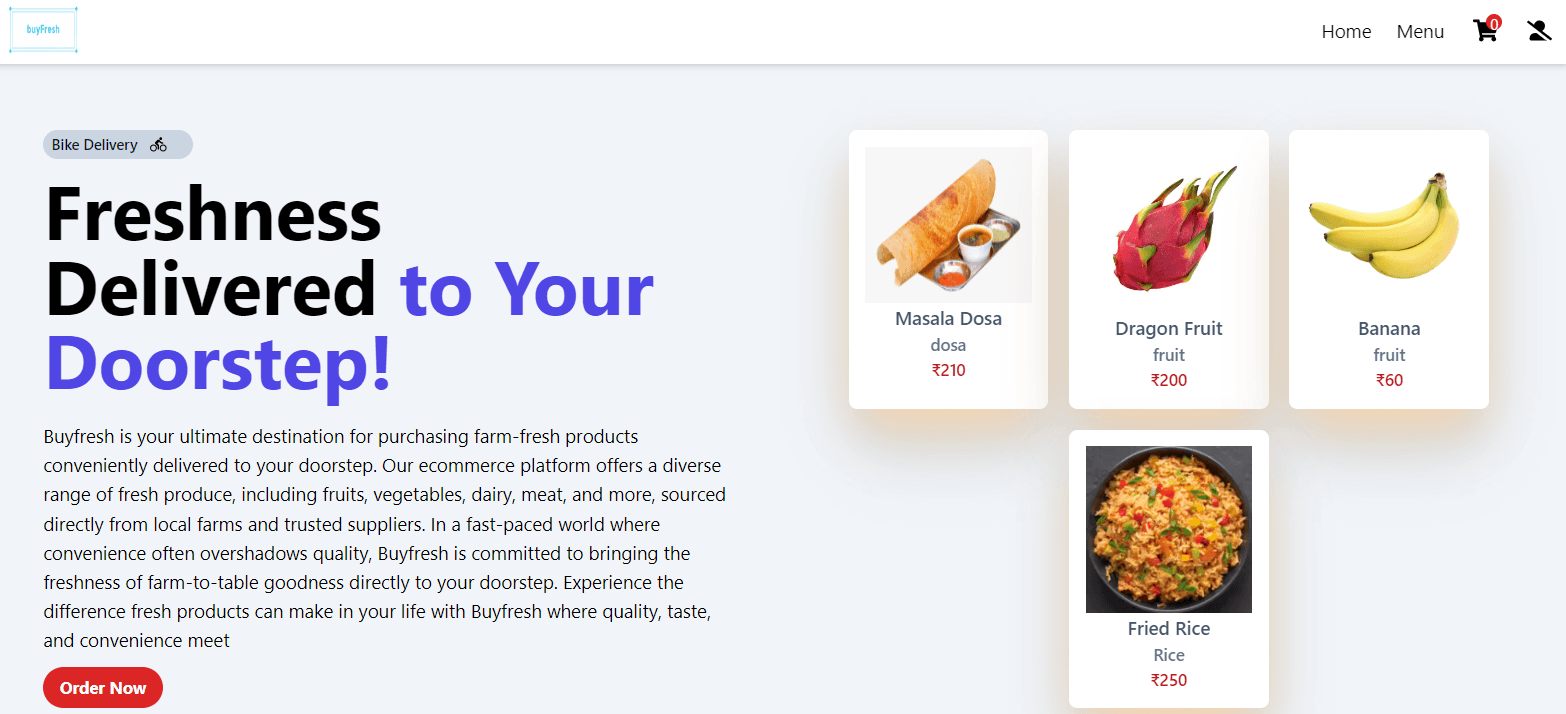The height and width of the screenshot is (714, 1566).
Task: Click the user profile icon
Action: point(1539,31)
